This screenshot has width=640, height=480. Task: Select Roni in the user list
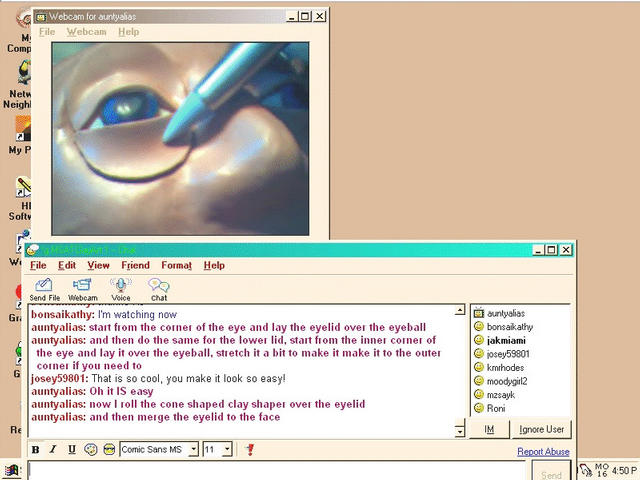496,408
